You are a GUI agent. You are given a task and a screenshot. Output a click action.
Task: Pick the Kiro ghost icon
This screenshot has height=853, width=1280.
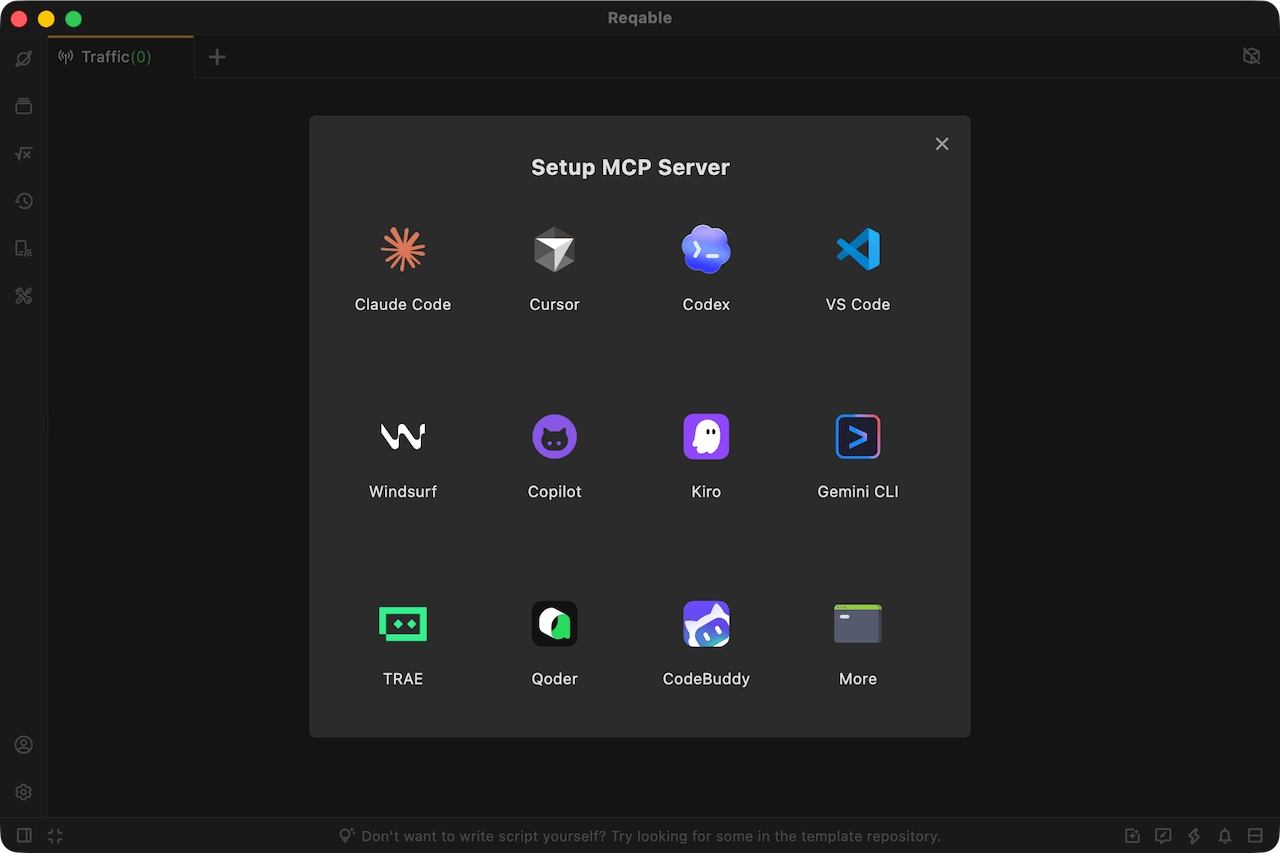706,437
